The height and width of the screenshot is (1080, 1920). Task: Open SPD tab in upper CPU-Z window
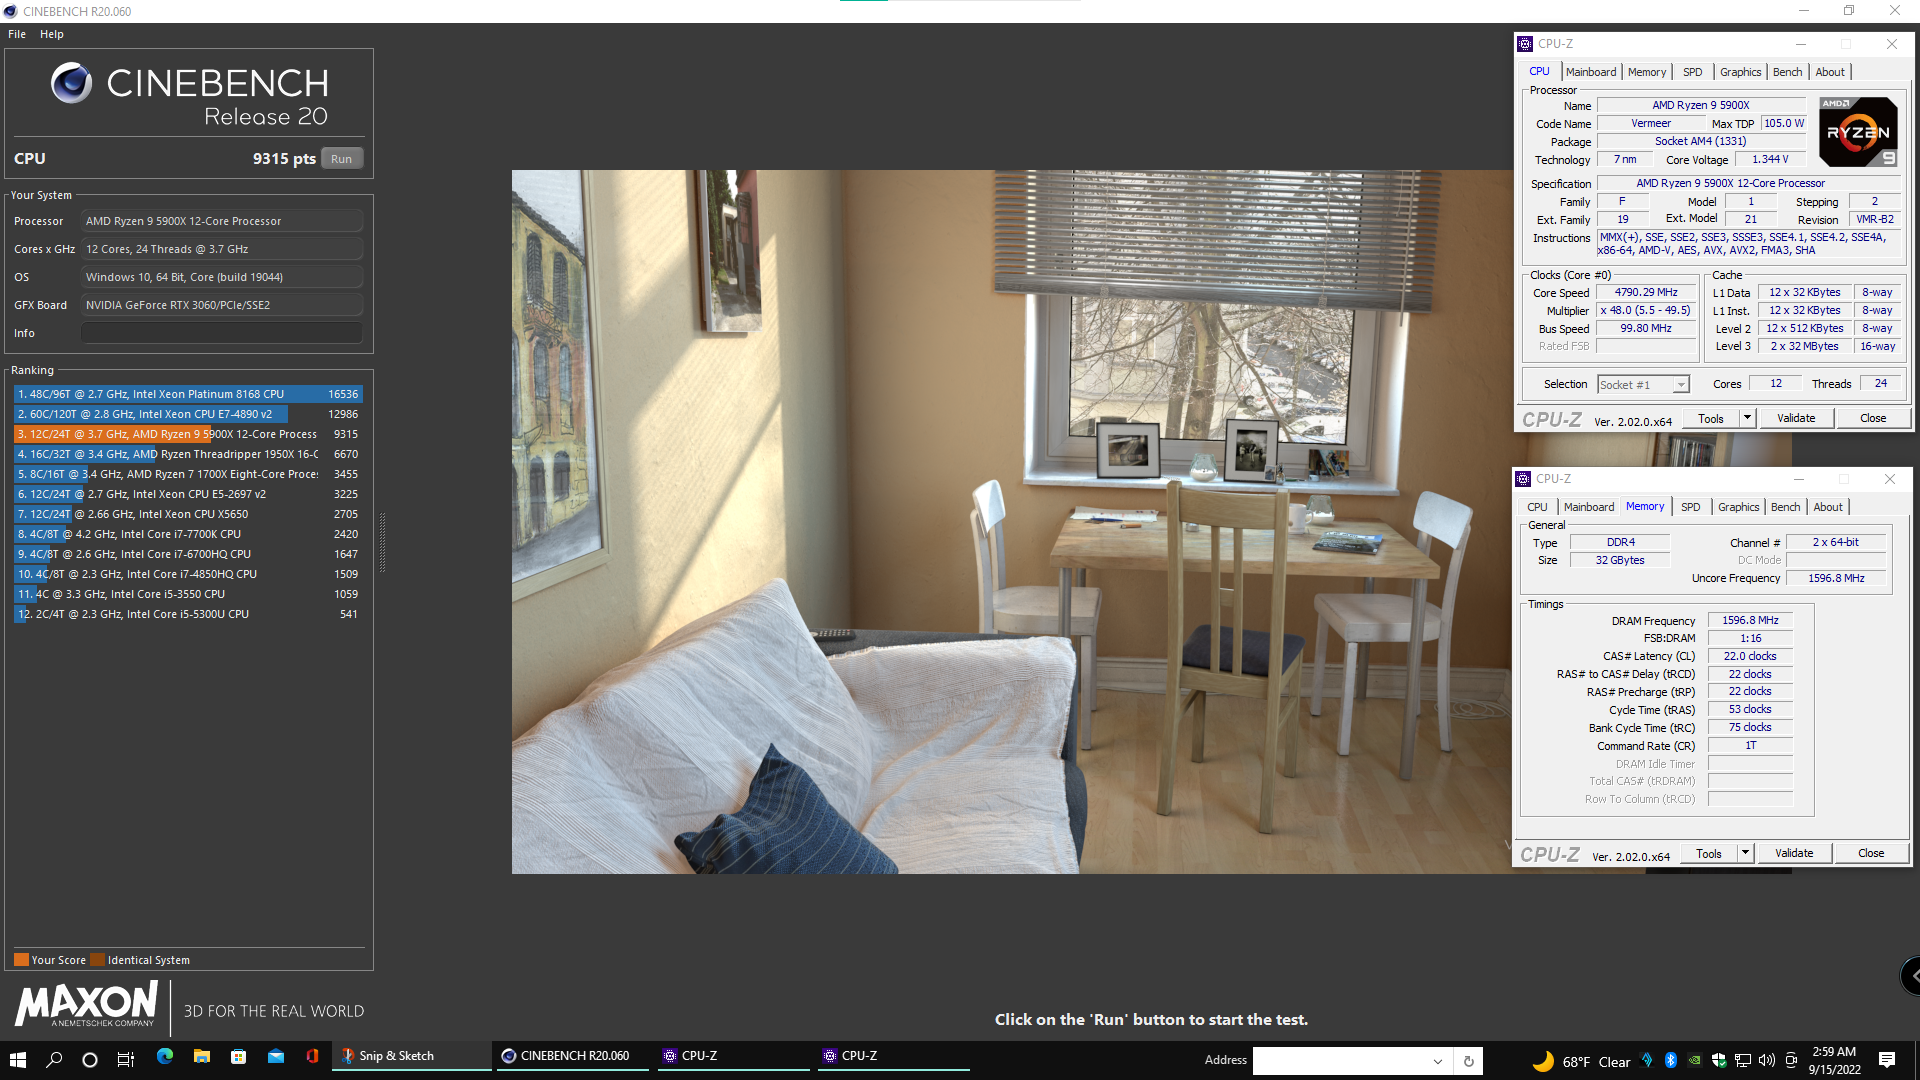[x=1692, y=72]
